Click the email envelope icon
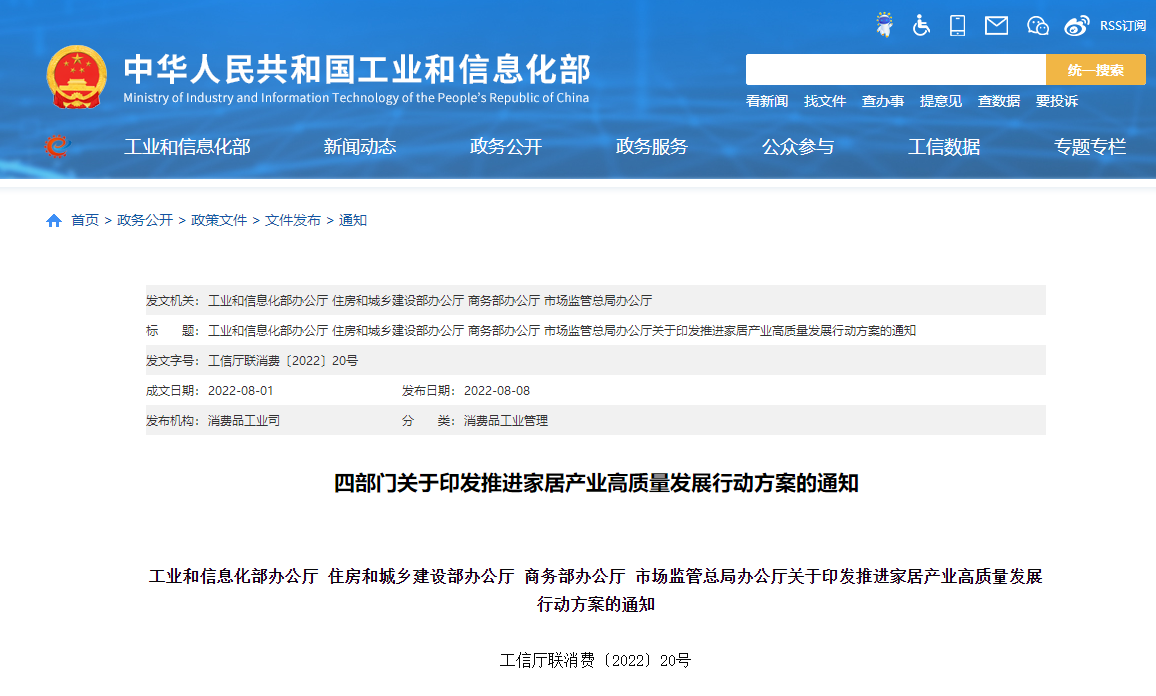 pyautogui.click(x=997, y=26)
